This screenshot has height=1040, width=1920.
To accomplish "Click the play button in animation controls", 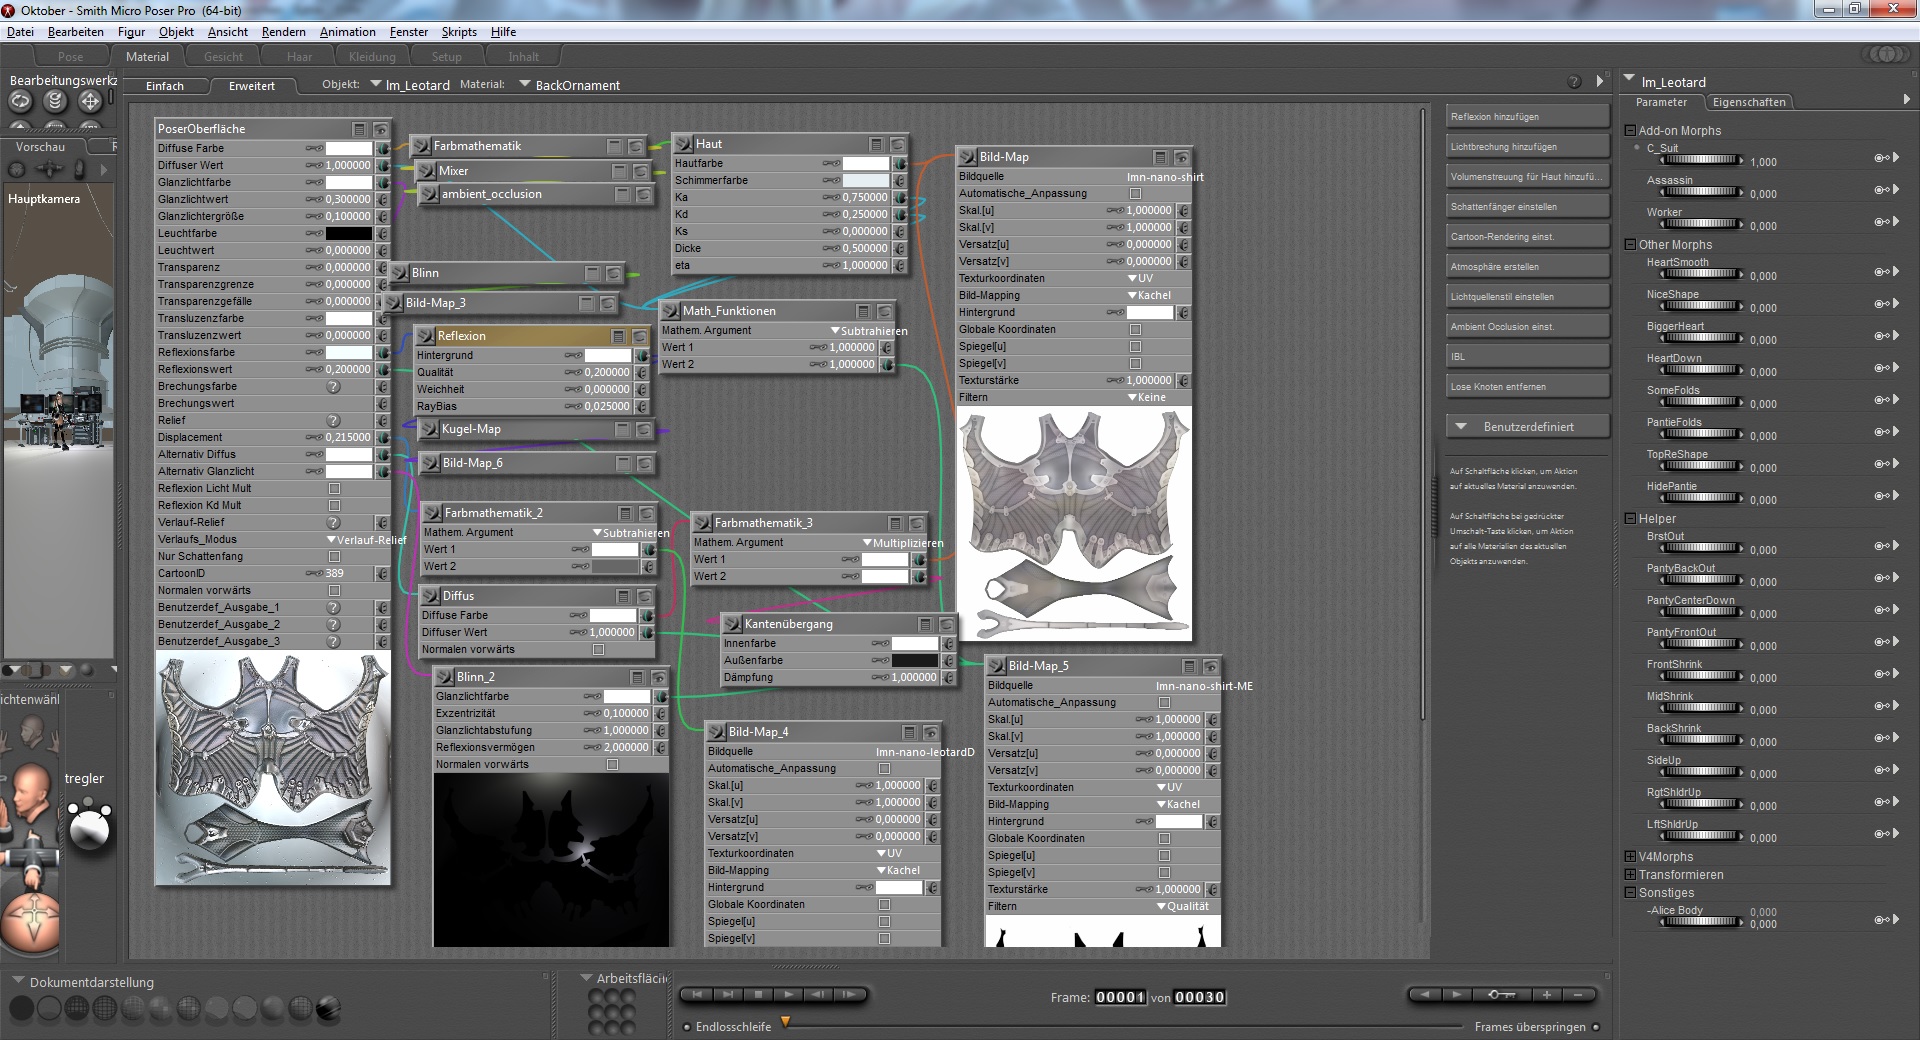I will tap(789, 994).
